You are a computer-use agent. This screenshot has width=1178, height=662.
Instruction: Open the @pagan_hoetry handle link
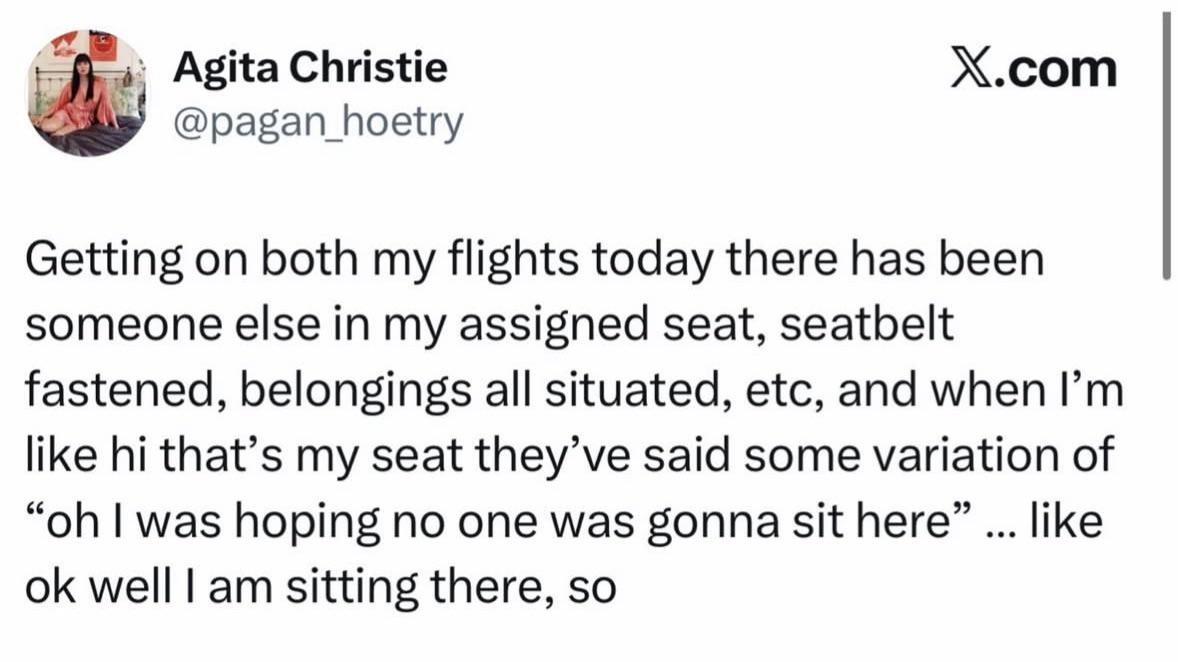(x=318, y=122)
